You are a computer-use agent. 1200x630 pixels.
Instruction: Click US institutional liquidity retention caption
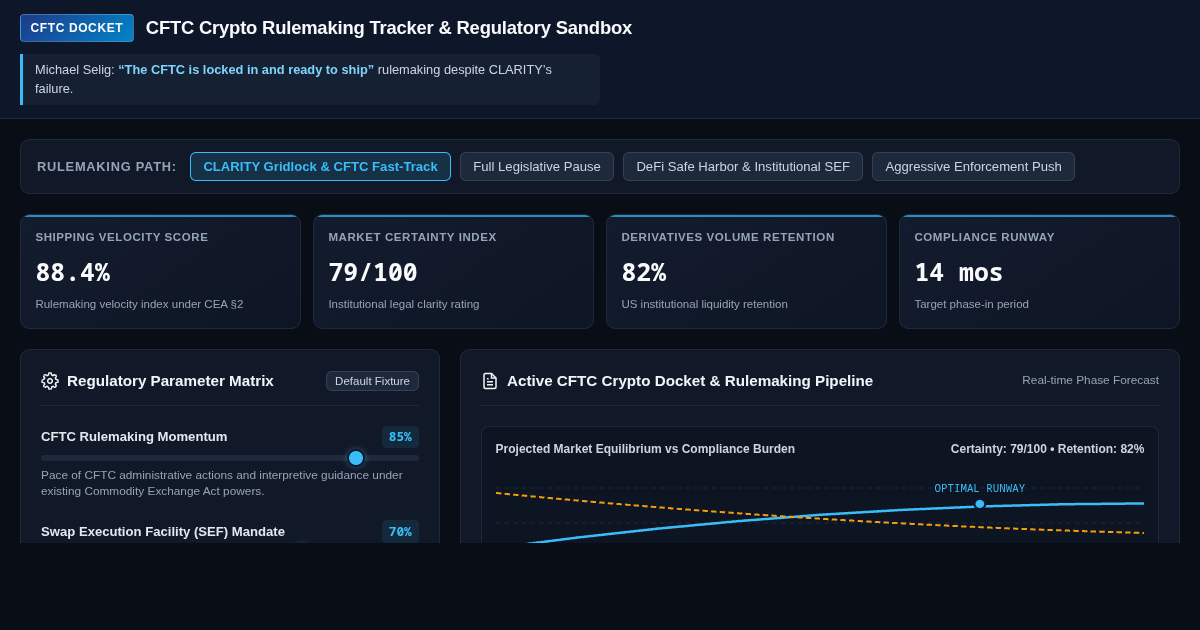coord(704,304)
